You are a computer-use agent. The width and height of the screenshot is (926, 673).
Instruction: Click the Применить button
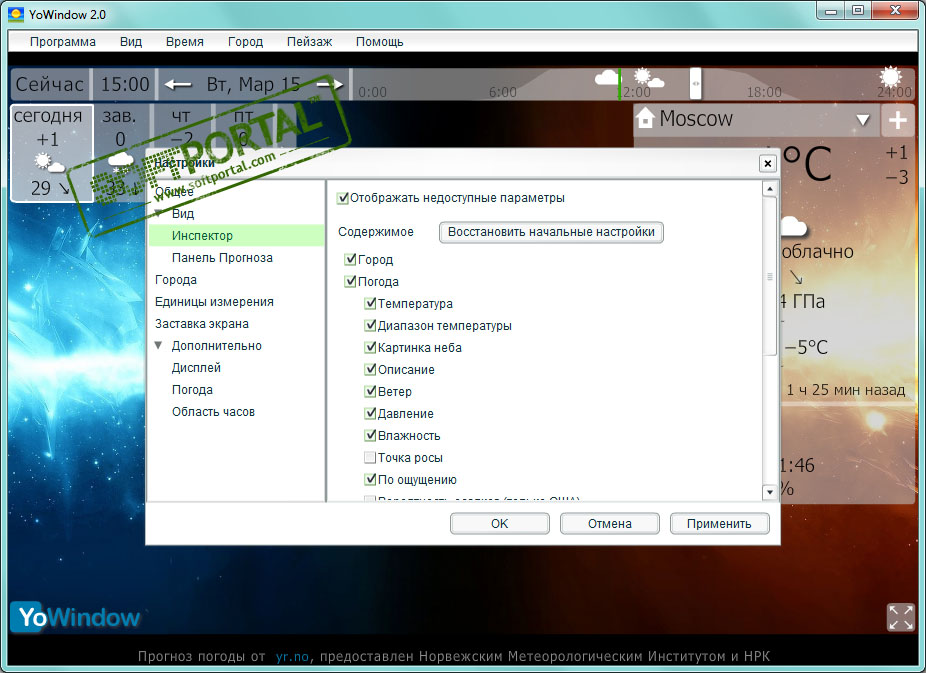719,524
